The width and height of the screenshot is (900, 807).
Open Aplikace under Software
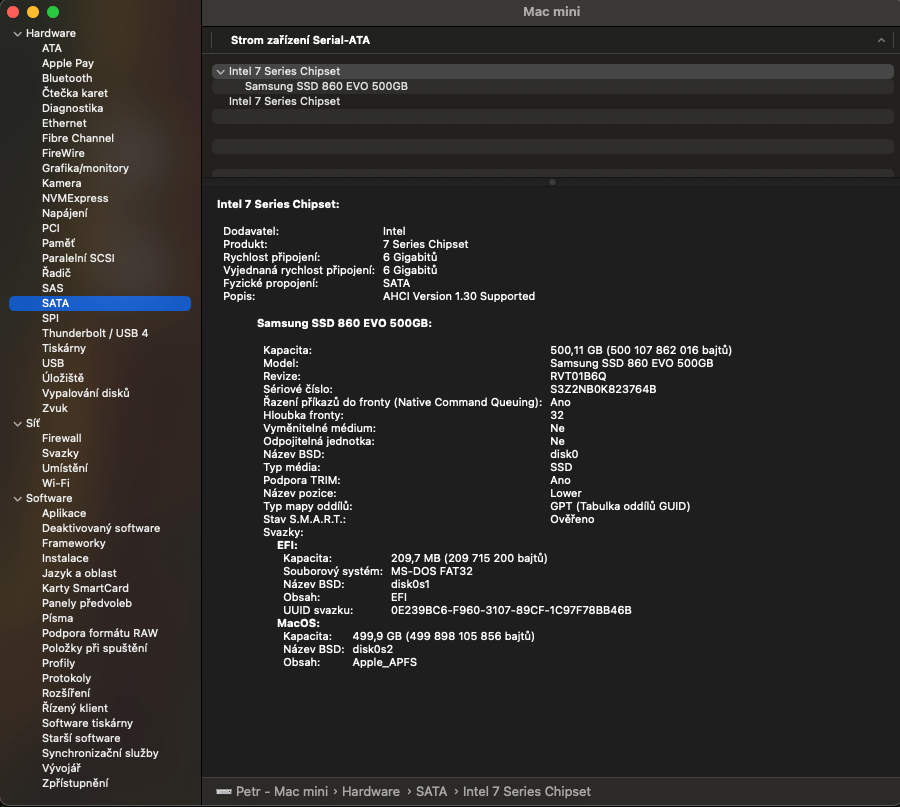(64, 513)
